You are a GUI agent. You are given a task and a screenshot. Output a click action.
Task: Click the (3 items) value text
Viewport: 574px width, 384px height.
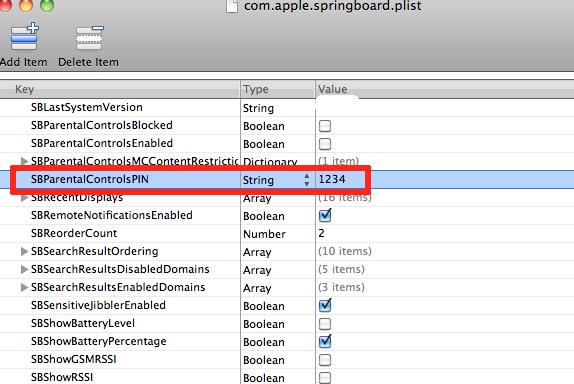click(x=341, y=287)
